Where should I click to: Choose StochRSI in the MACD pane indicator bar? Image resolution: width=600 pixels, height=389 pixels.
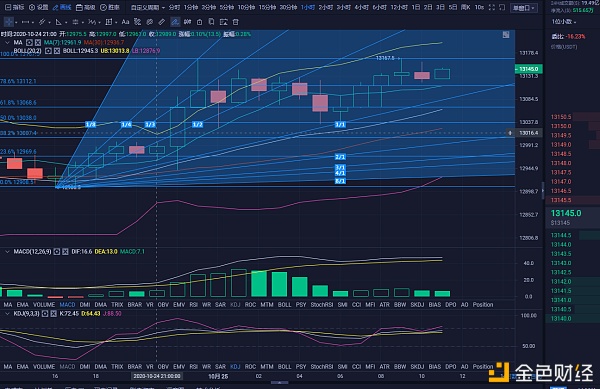[322, 305]
